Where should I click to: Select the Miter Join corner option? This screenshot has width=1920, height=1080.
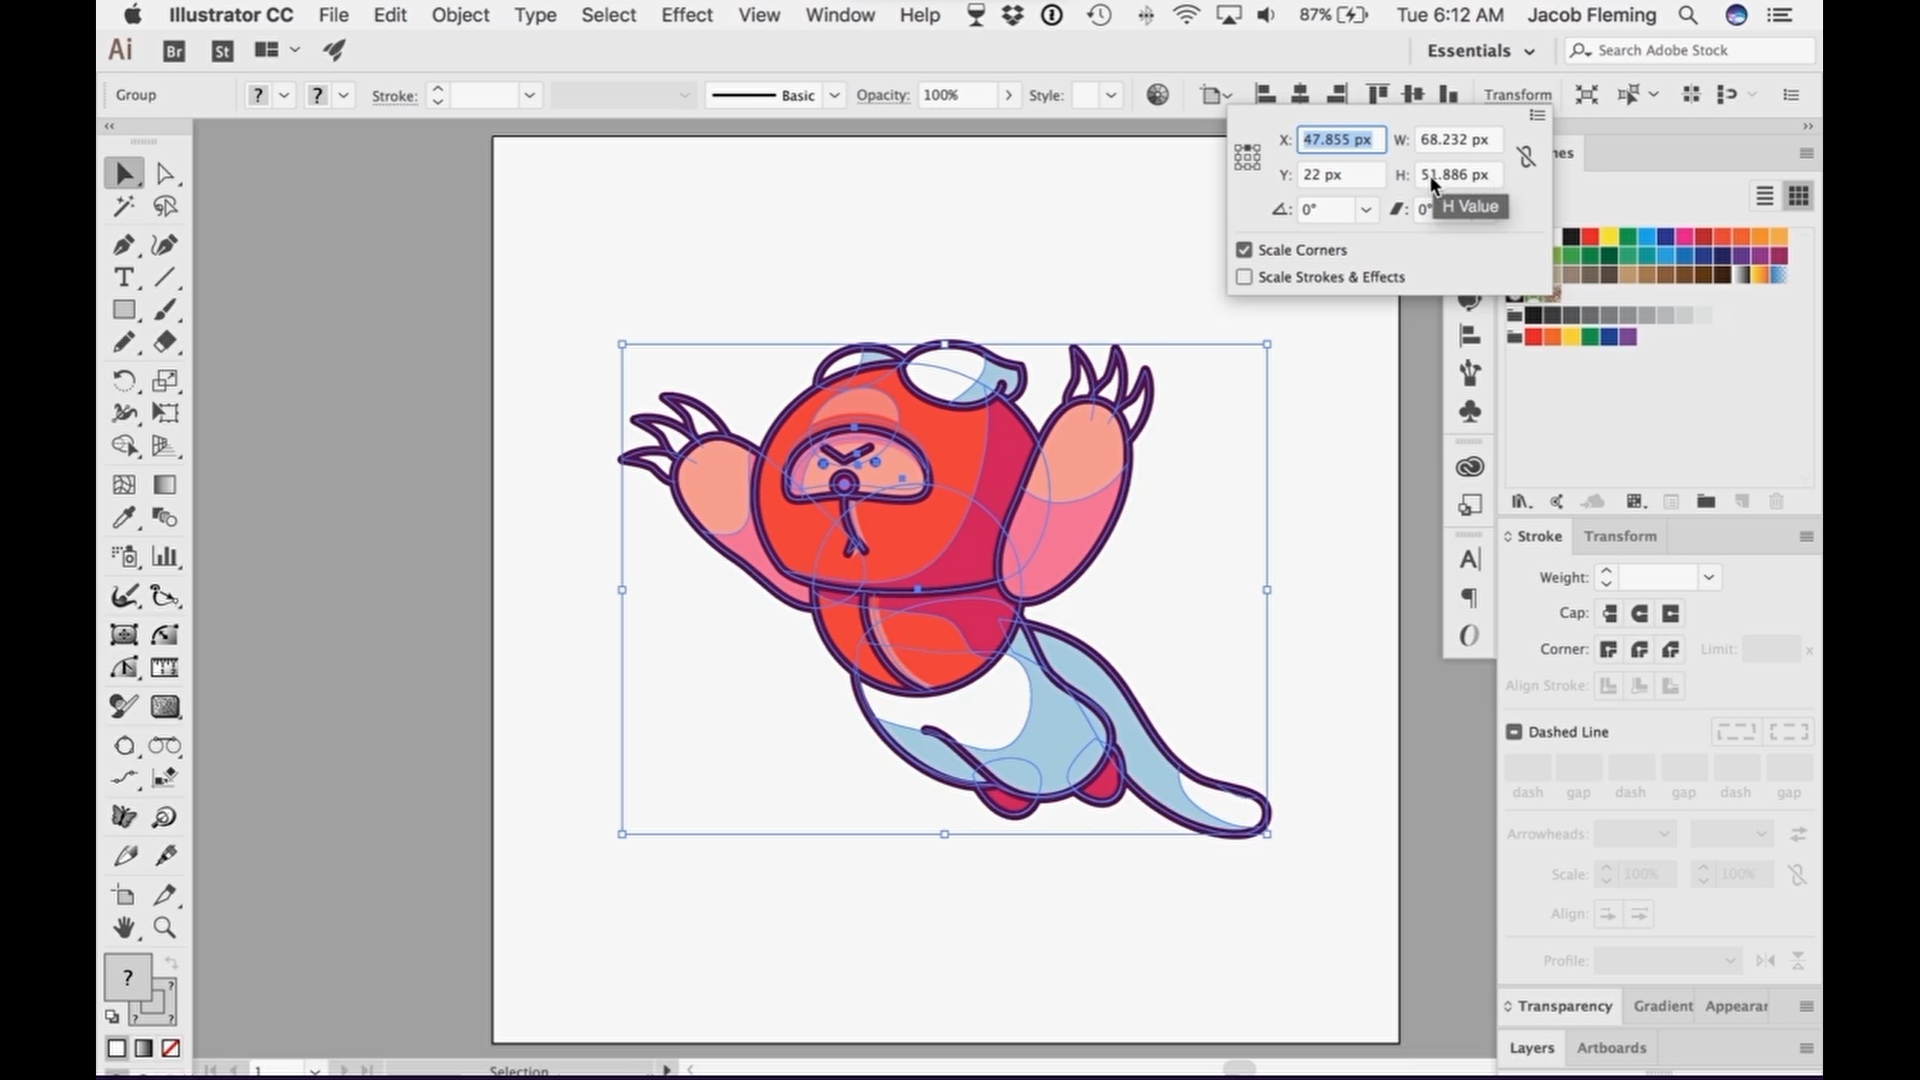click(1609, 650)
